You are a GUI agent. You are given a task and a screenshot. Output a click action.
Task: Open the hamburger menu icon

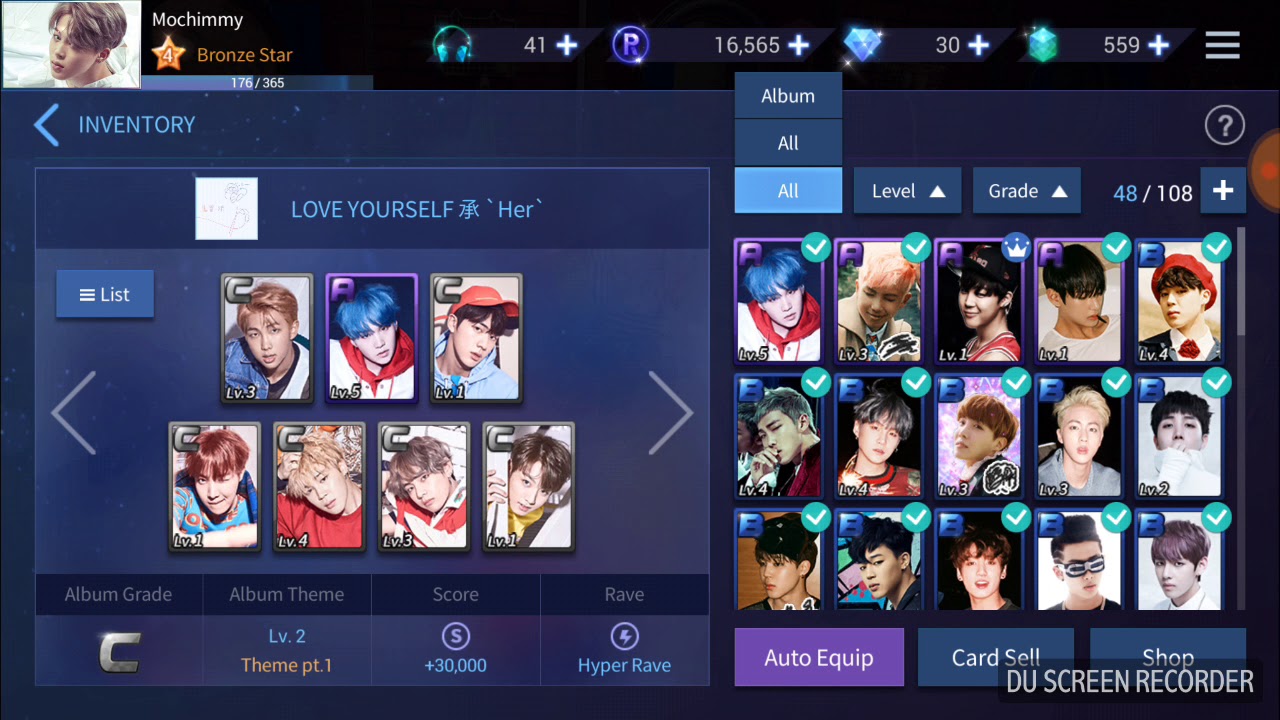coord(1222,45)
